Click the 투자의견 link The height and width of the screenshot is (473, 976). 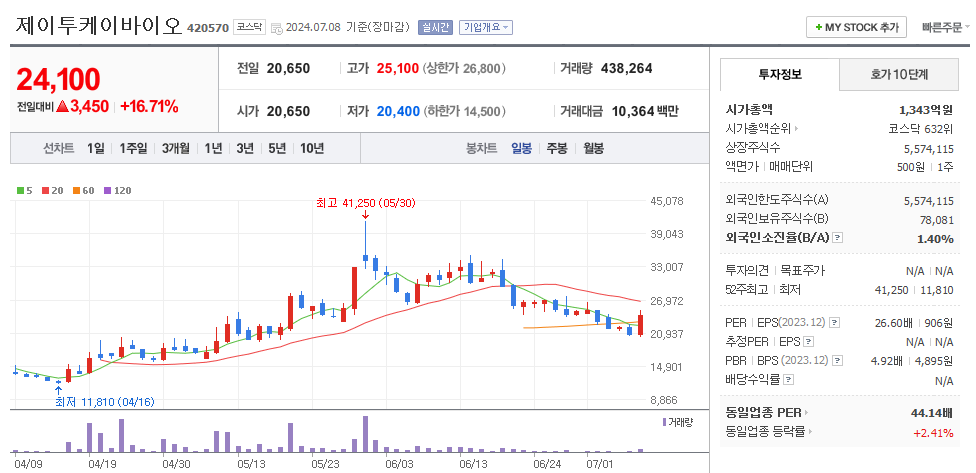(748, 271)
